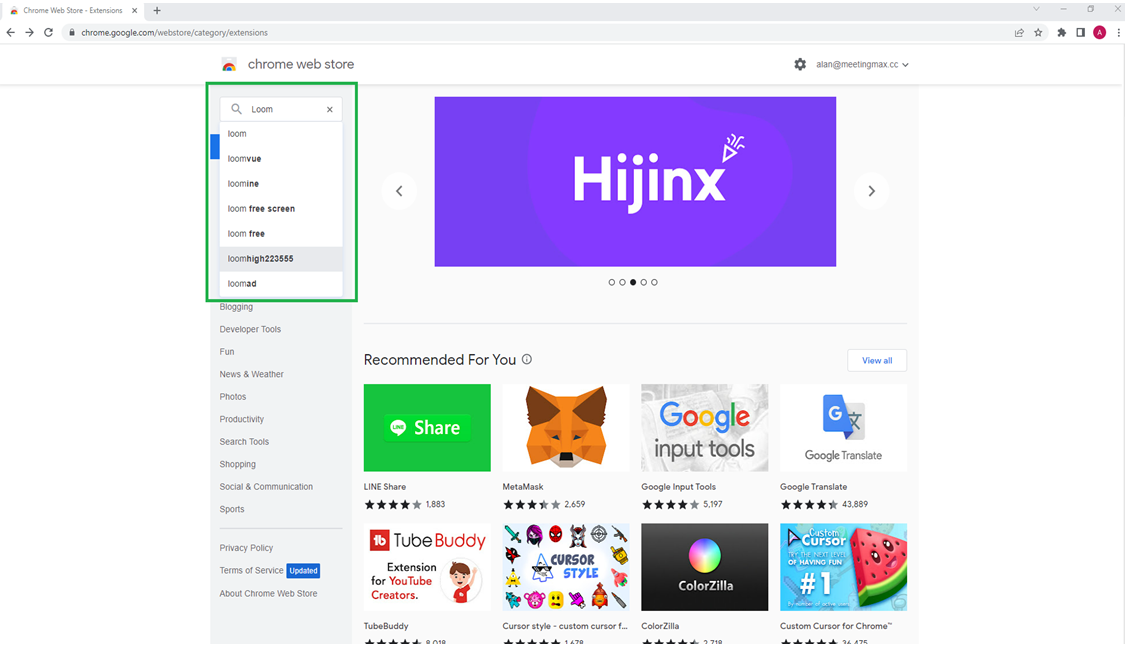Open the Cursor style extension thumbnail

coord(566,567)
